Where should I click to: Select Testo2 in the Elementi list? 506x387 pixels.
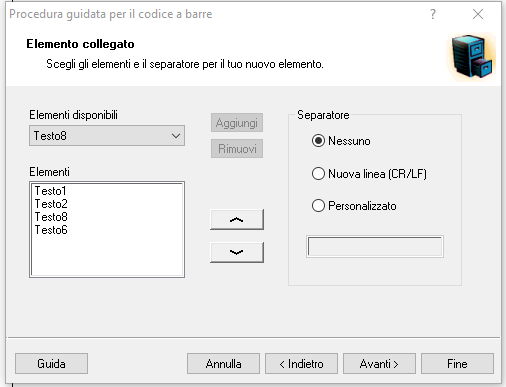pyautogui.click(x=51, y=204)
